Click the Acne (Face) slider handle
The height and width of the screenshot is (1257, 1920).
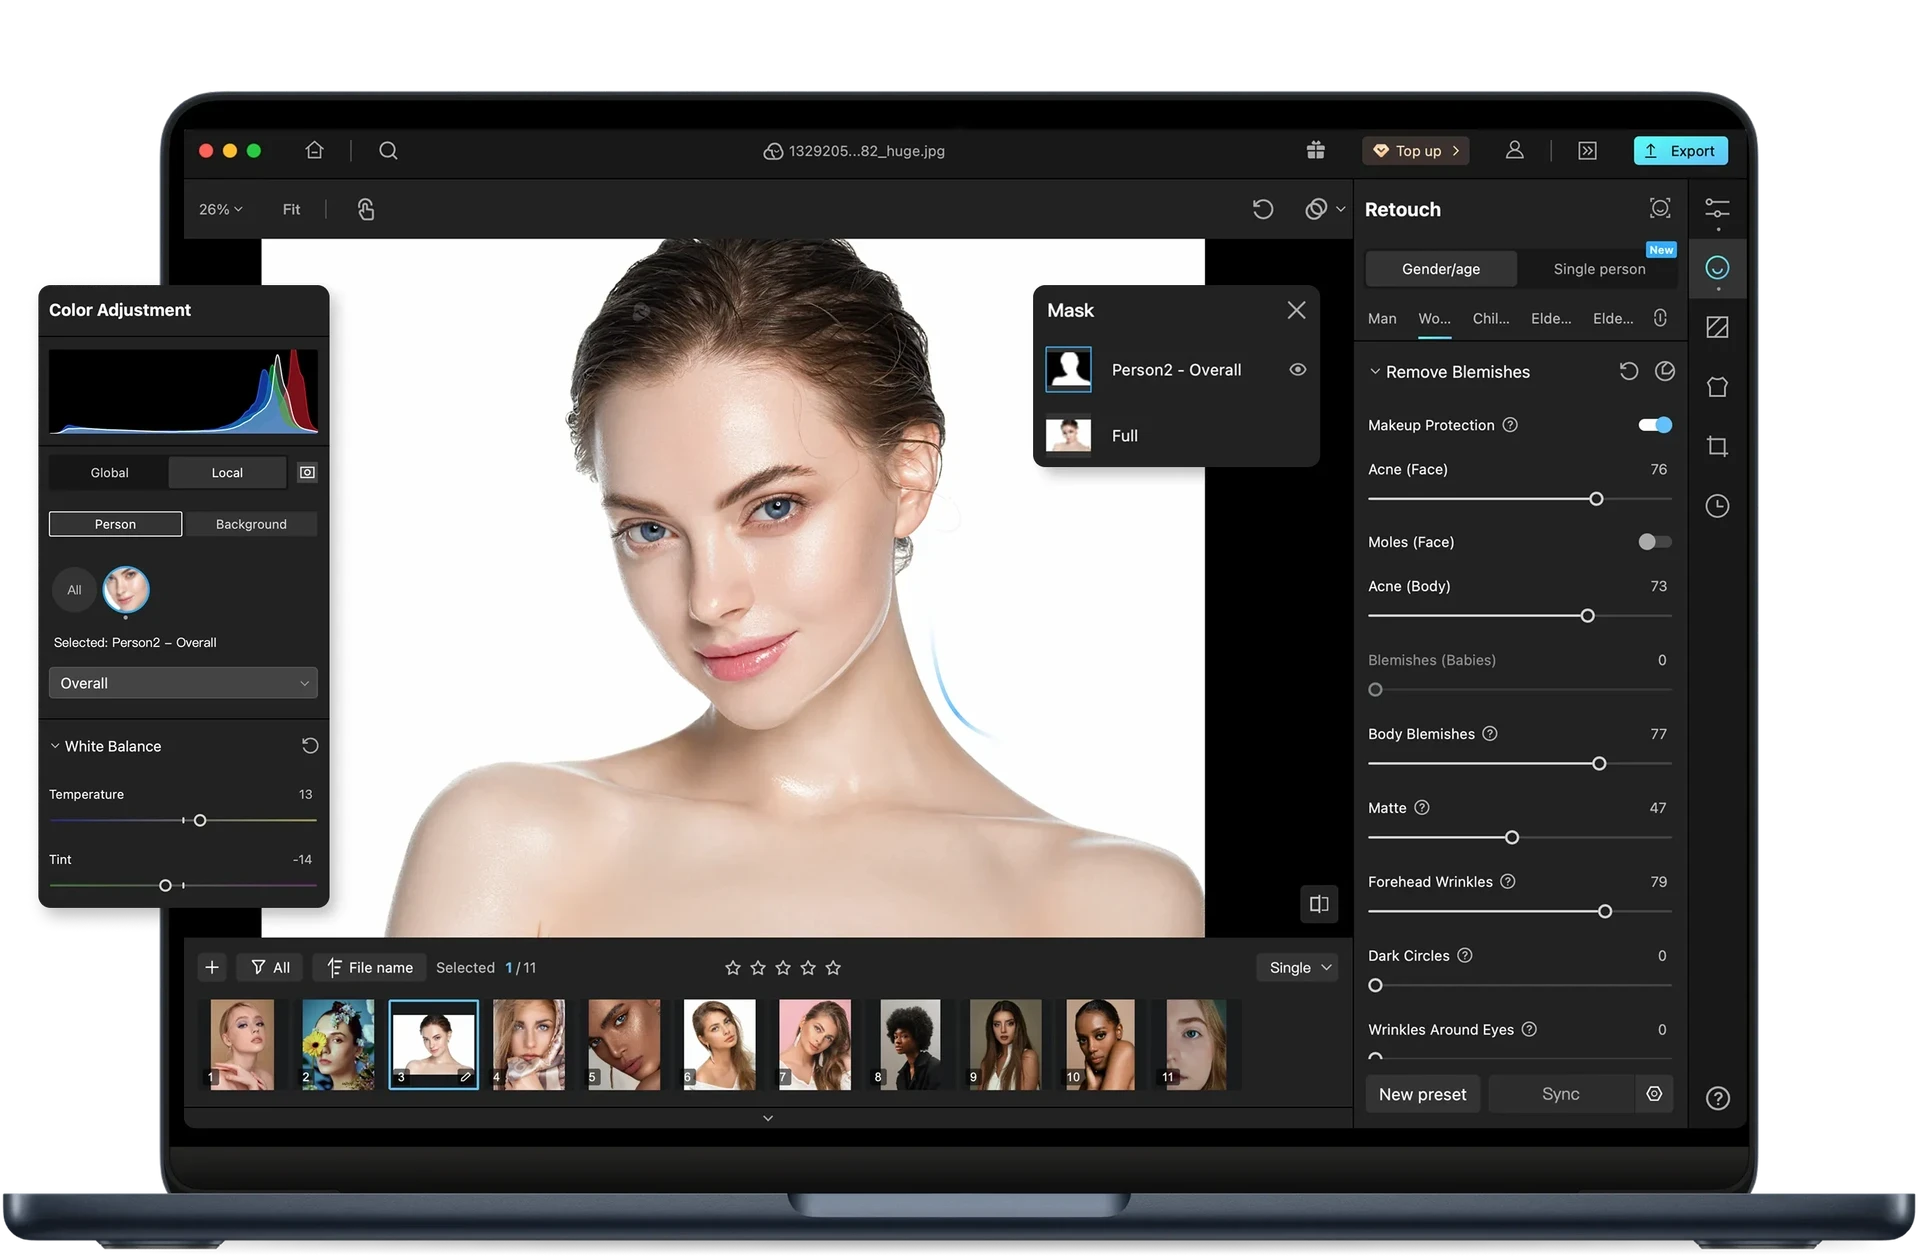click(x=1596, y=499)
